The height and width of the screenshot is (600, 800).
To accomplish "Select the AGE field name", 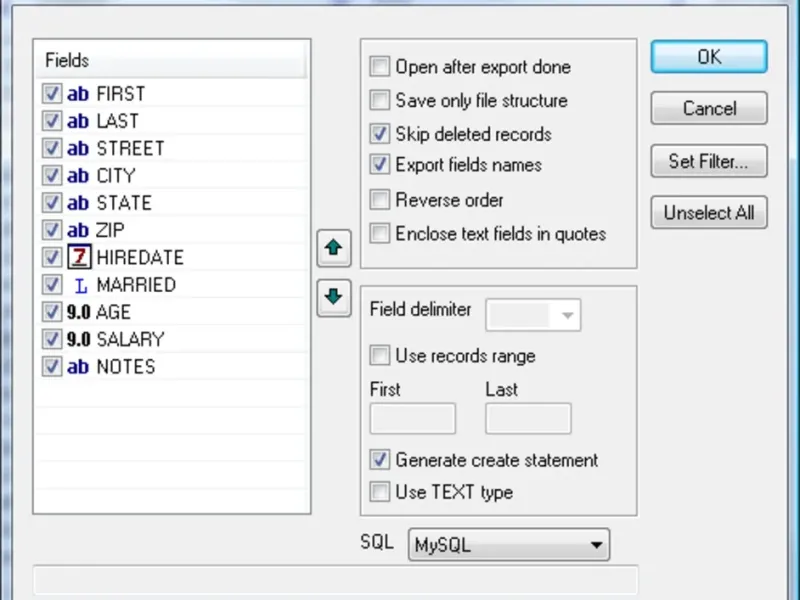I will (x=113, y=312).
